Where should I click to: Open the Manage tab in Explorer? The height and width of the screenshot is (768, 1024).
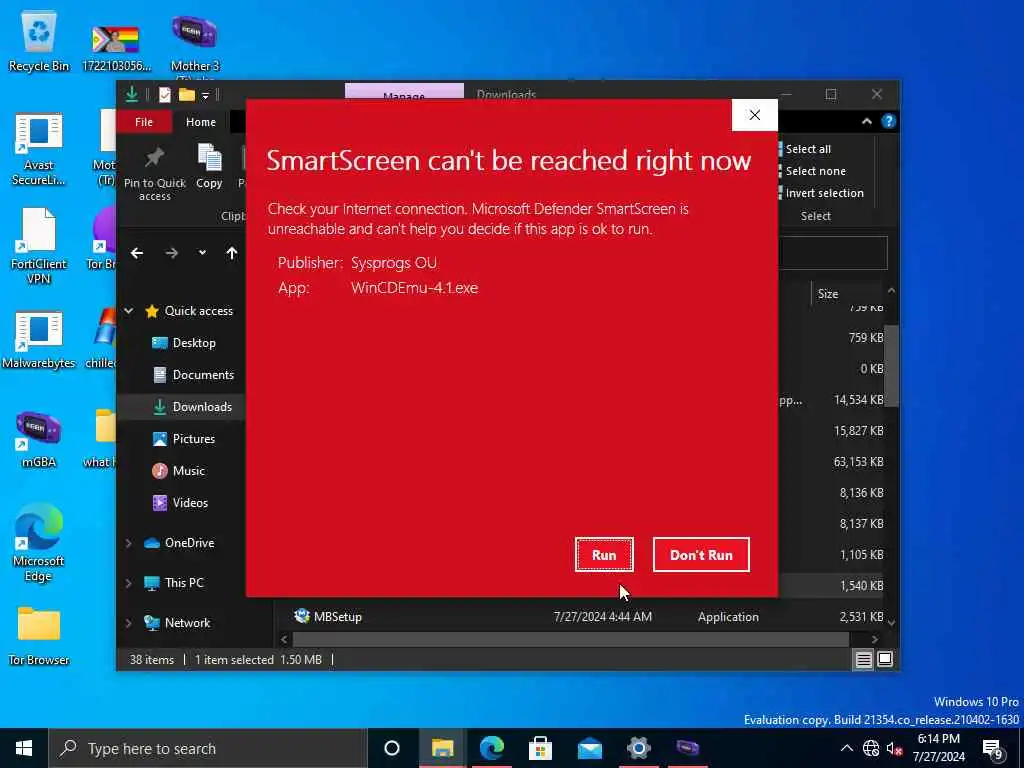404,91
